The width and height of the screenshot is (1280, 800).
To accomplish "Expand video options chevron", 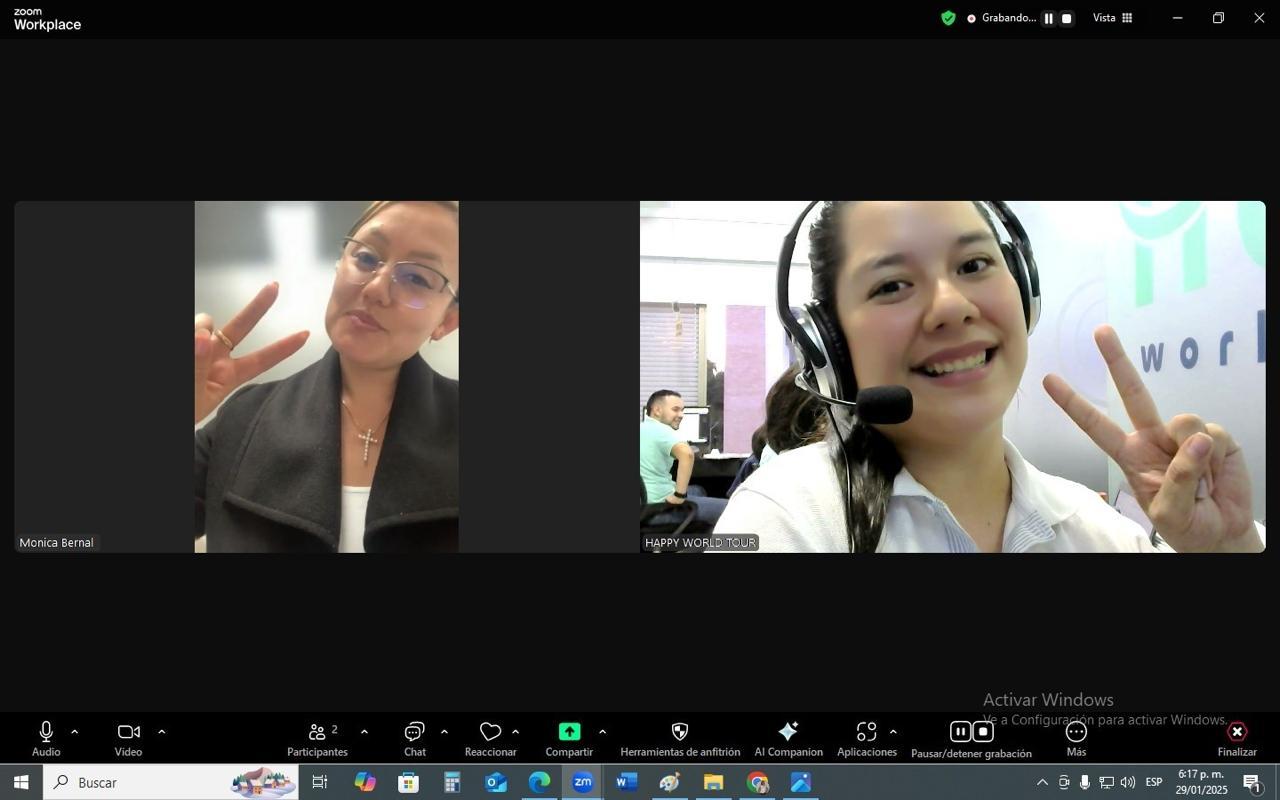I will pyautogui.click(x=161, y=732).
